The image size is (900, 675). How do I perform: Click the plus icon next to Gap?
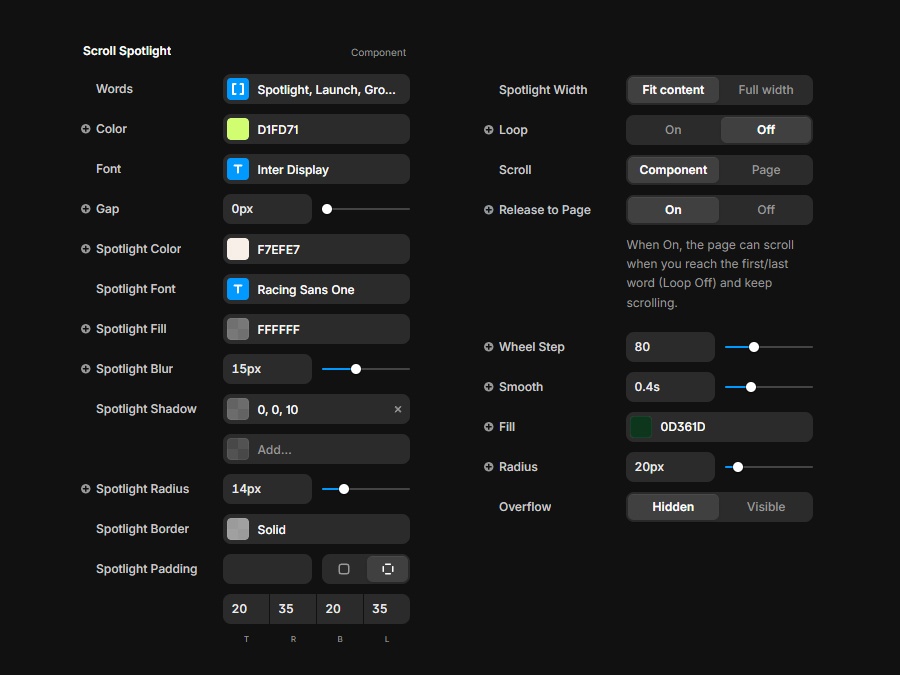(86, 209)
